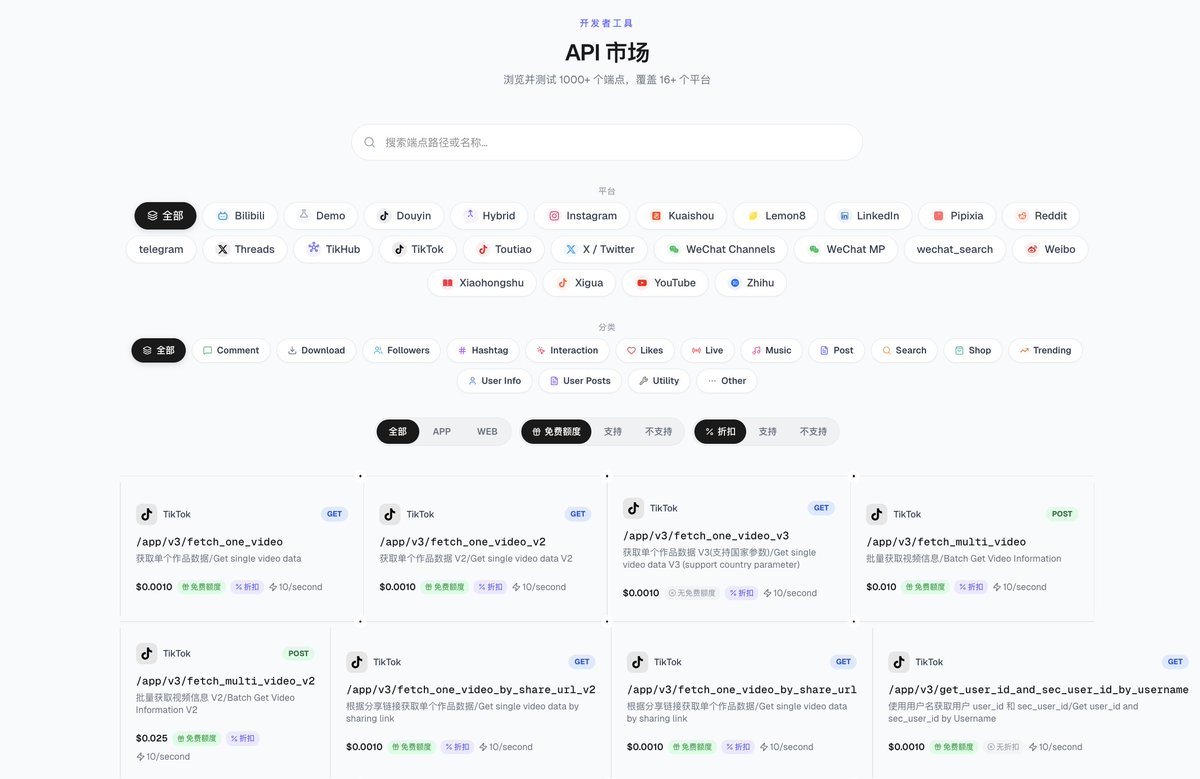Choose the WeChat MP platform
1200x779 pixels.
[846, 249]
